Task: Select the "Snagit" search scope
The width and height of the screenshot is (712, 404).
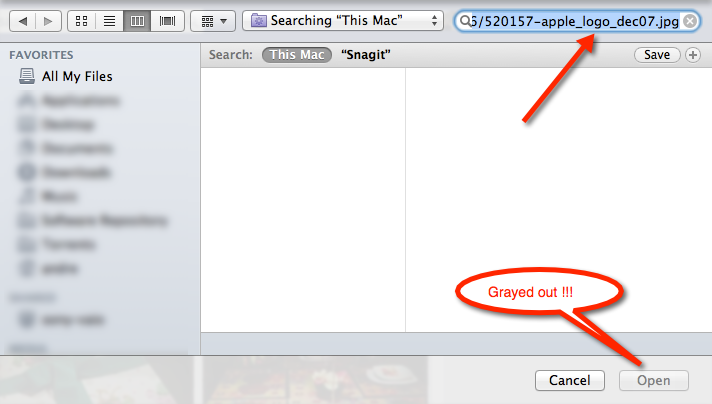Action: coord(366,55)
